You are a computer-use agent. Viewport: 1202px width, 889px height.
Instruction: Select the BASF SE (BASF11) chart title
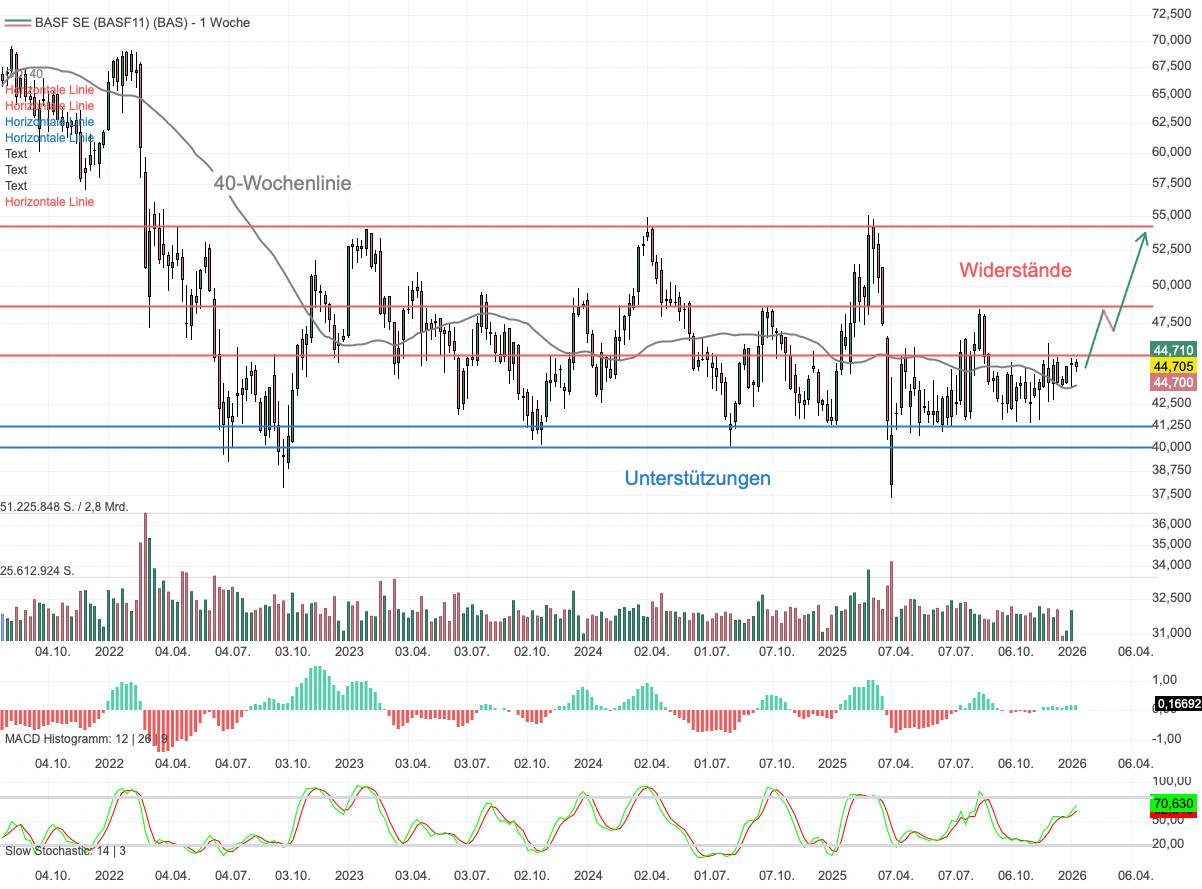142,22
